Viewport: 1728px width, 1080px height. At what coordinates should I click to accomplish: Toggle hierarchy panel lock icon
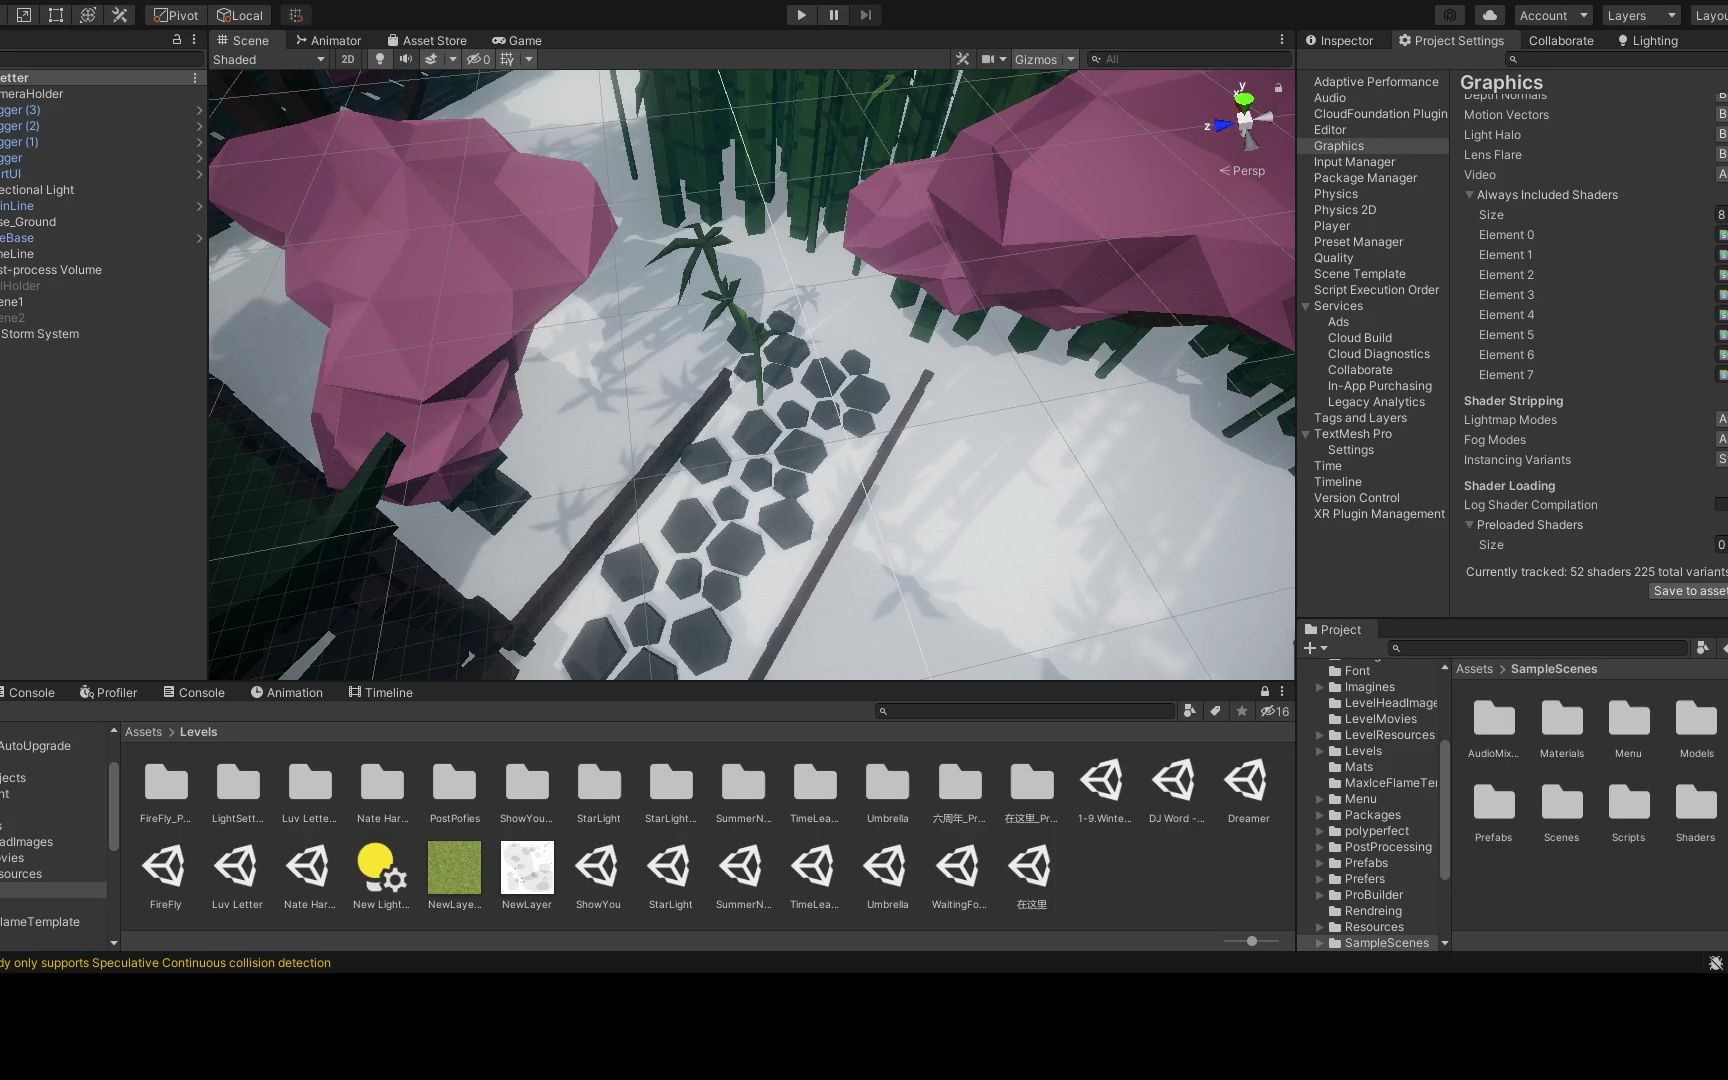(177, 40)
